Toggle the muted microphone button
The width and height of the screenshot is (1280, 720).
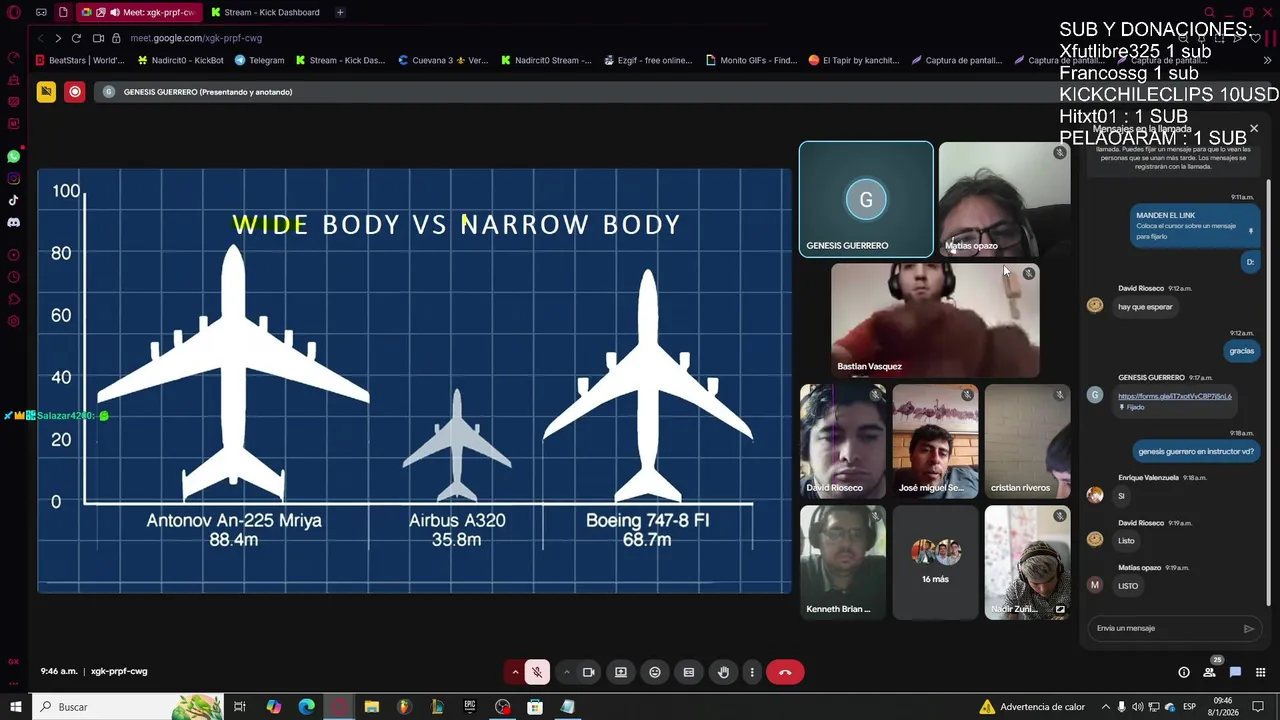point(537,672)
